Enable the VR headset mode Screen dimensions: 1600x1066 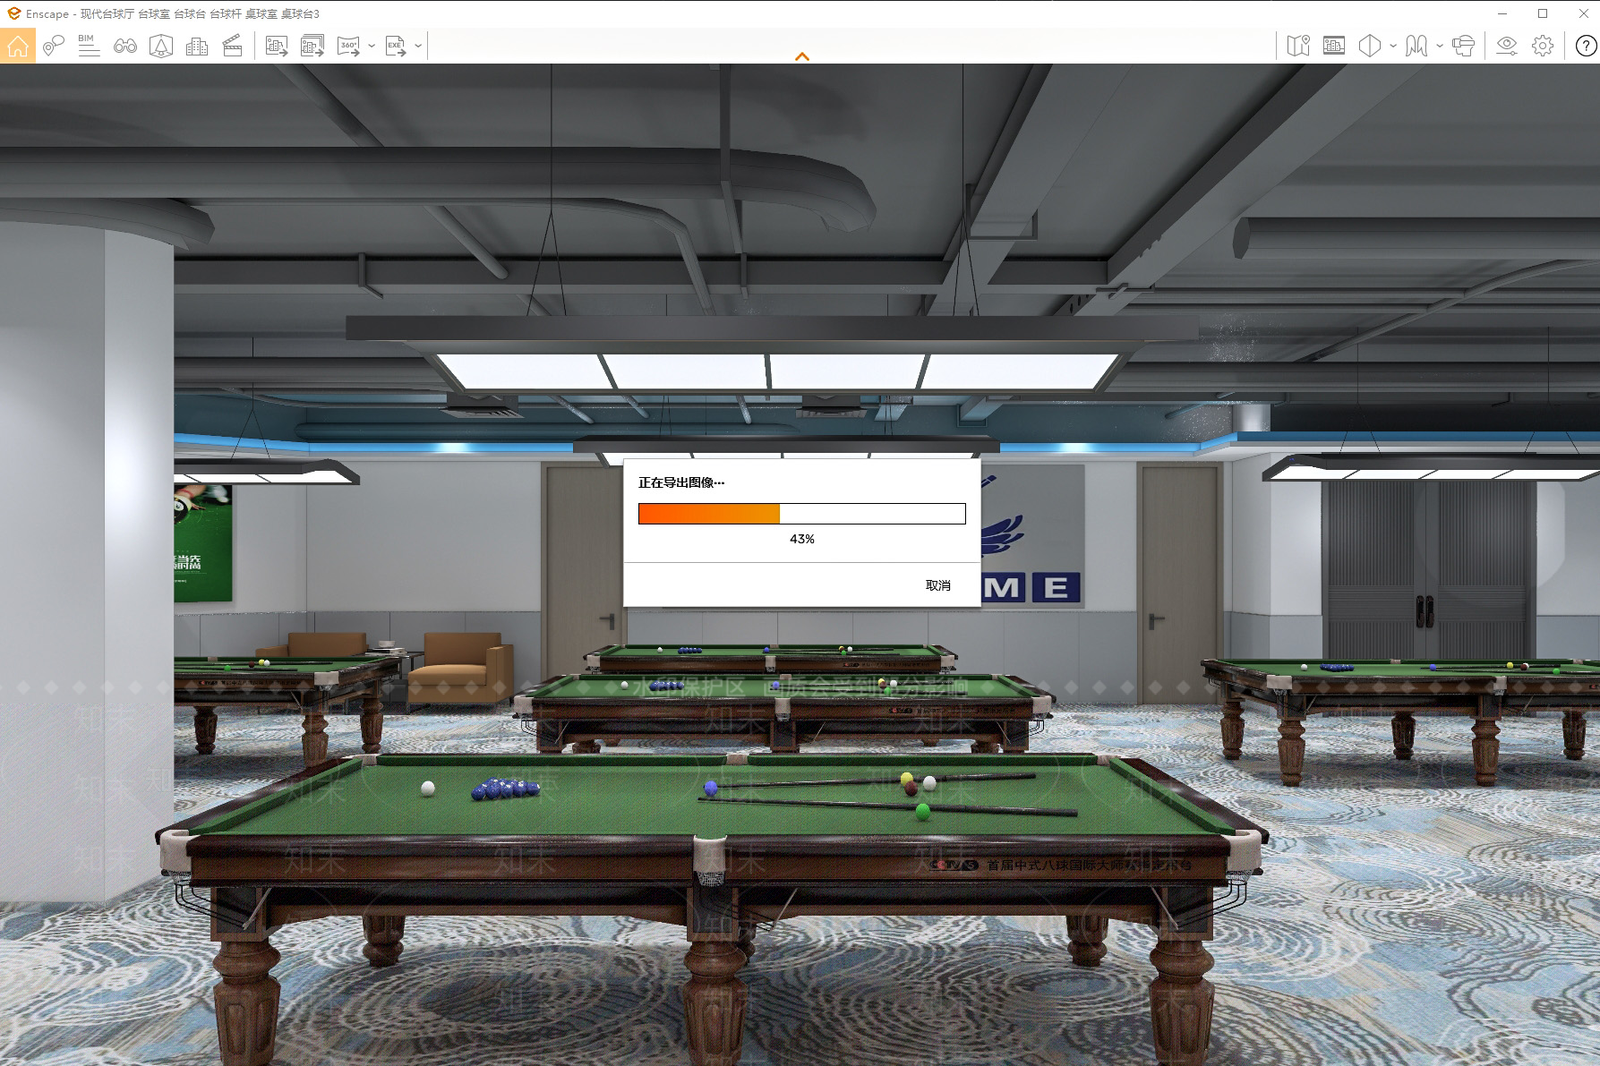coord(1463,46)
